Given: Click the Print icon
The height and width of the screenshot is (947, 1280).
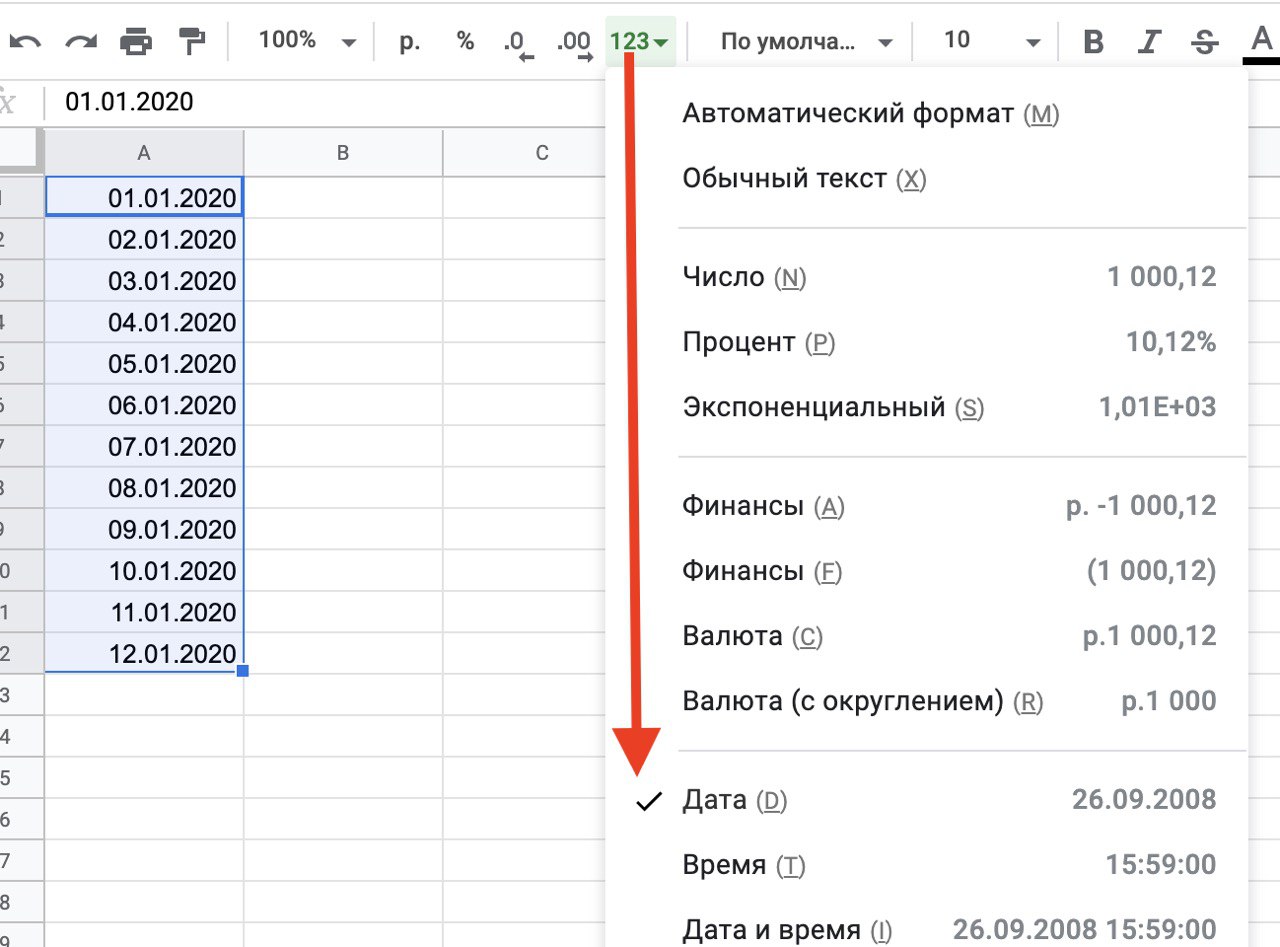Looking at the screenshot, I should pyautogui.click(x=136, y=41).
